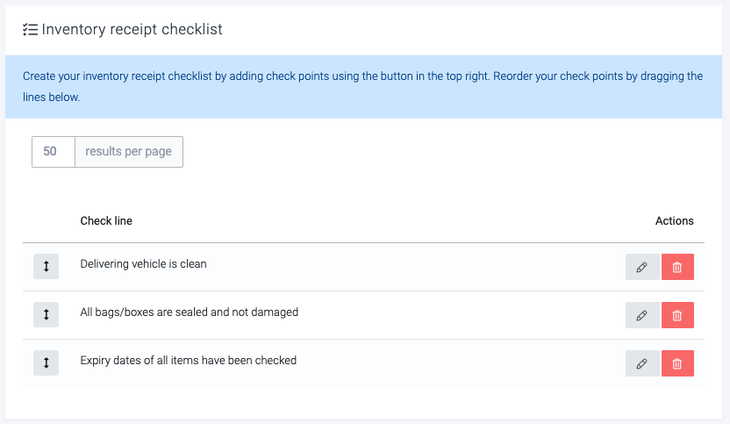This screenshot has width=730, height=424.
Task: Edit the Expiry dates checked line
Action: click(x=642, y=363)
